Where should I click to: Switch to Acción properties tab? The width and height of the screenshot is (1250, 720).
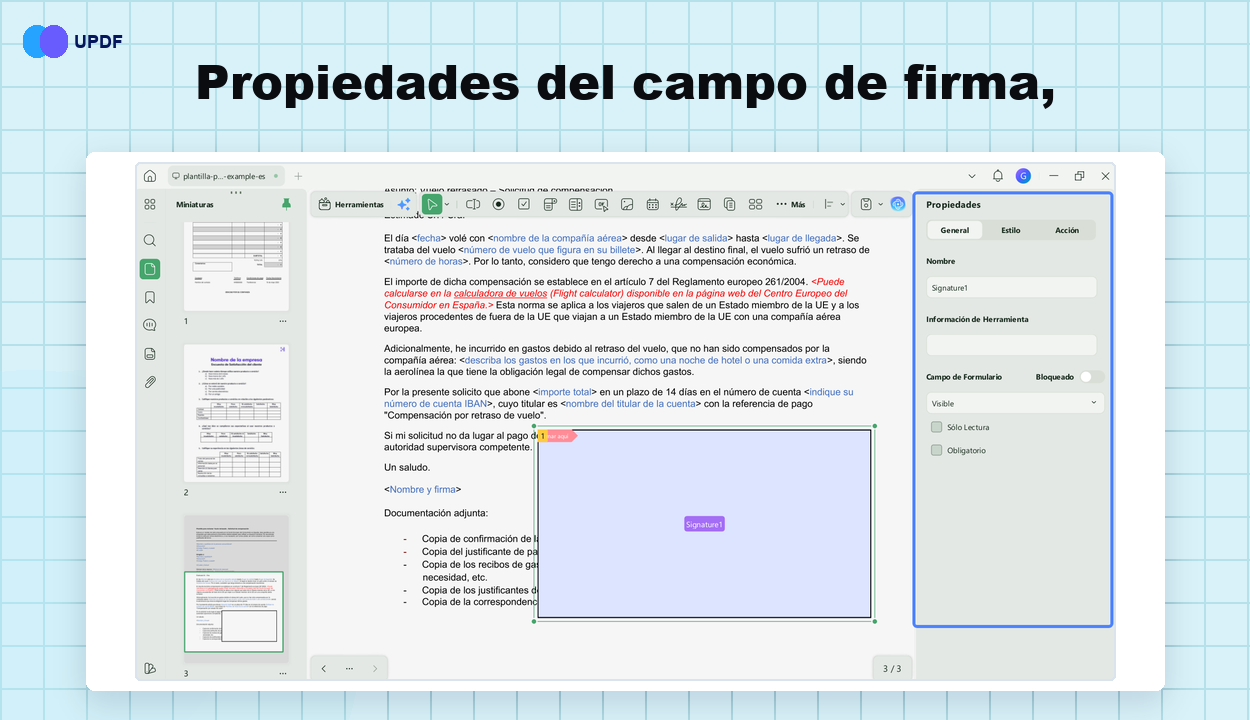[1067, 230]
